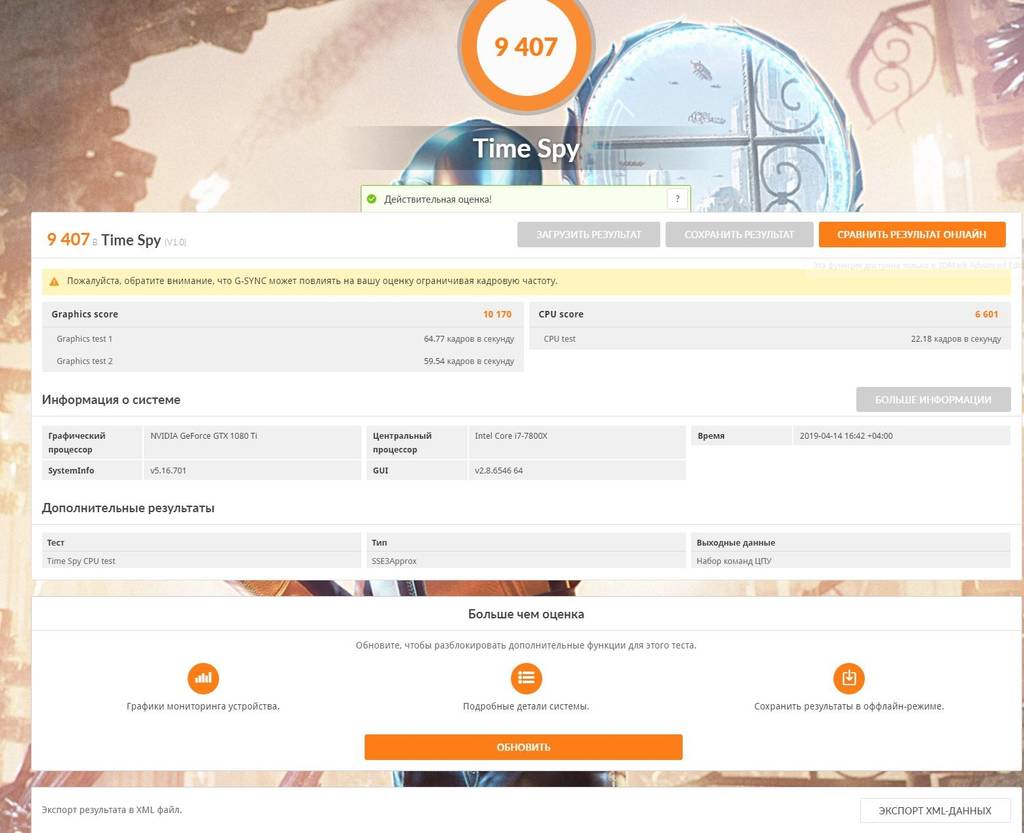1024x833 pixels.
Task: Click SystemInfo version v5.16.701
Action: click(168, 470)
